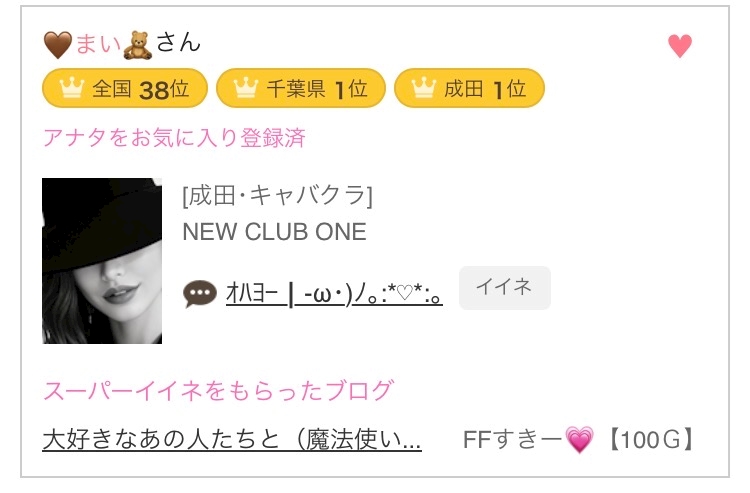The width and height of the screenshot is (750, 493).
Task: Click the sparkling pink heart emoji
Action: click(579, 439)
